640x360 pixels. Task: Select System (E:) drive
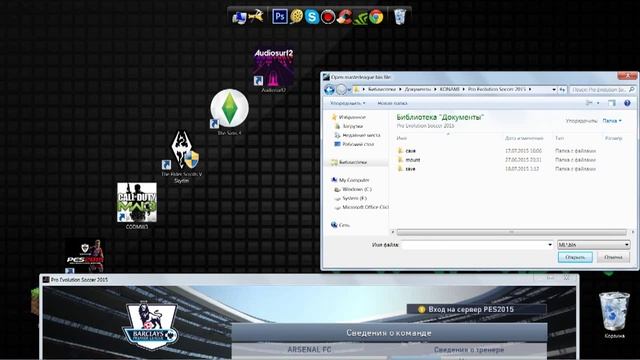pos(354,198)
